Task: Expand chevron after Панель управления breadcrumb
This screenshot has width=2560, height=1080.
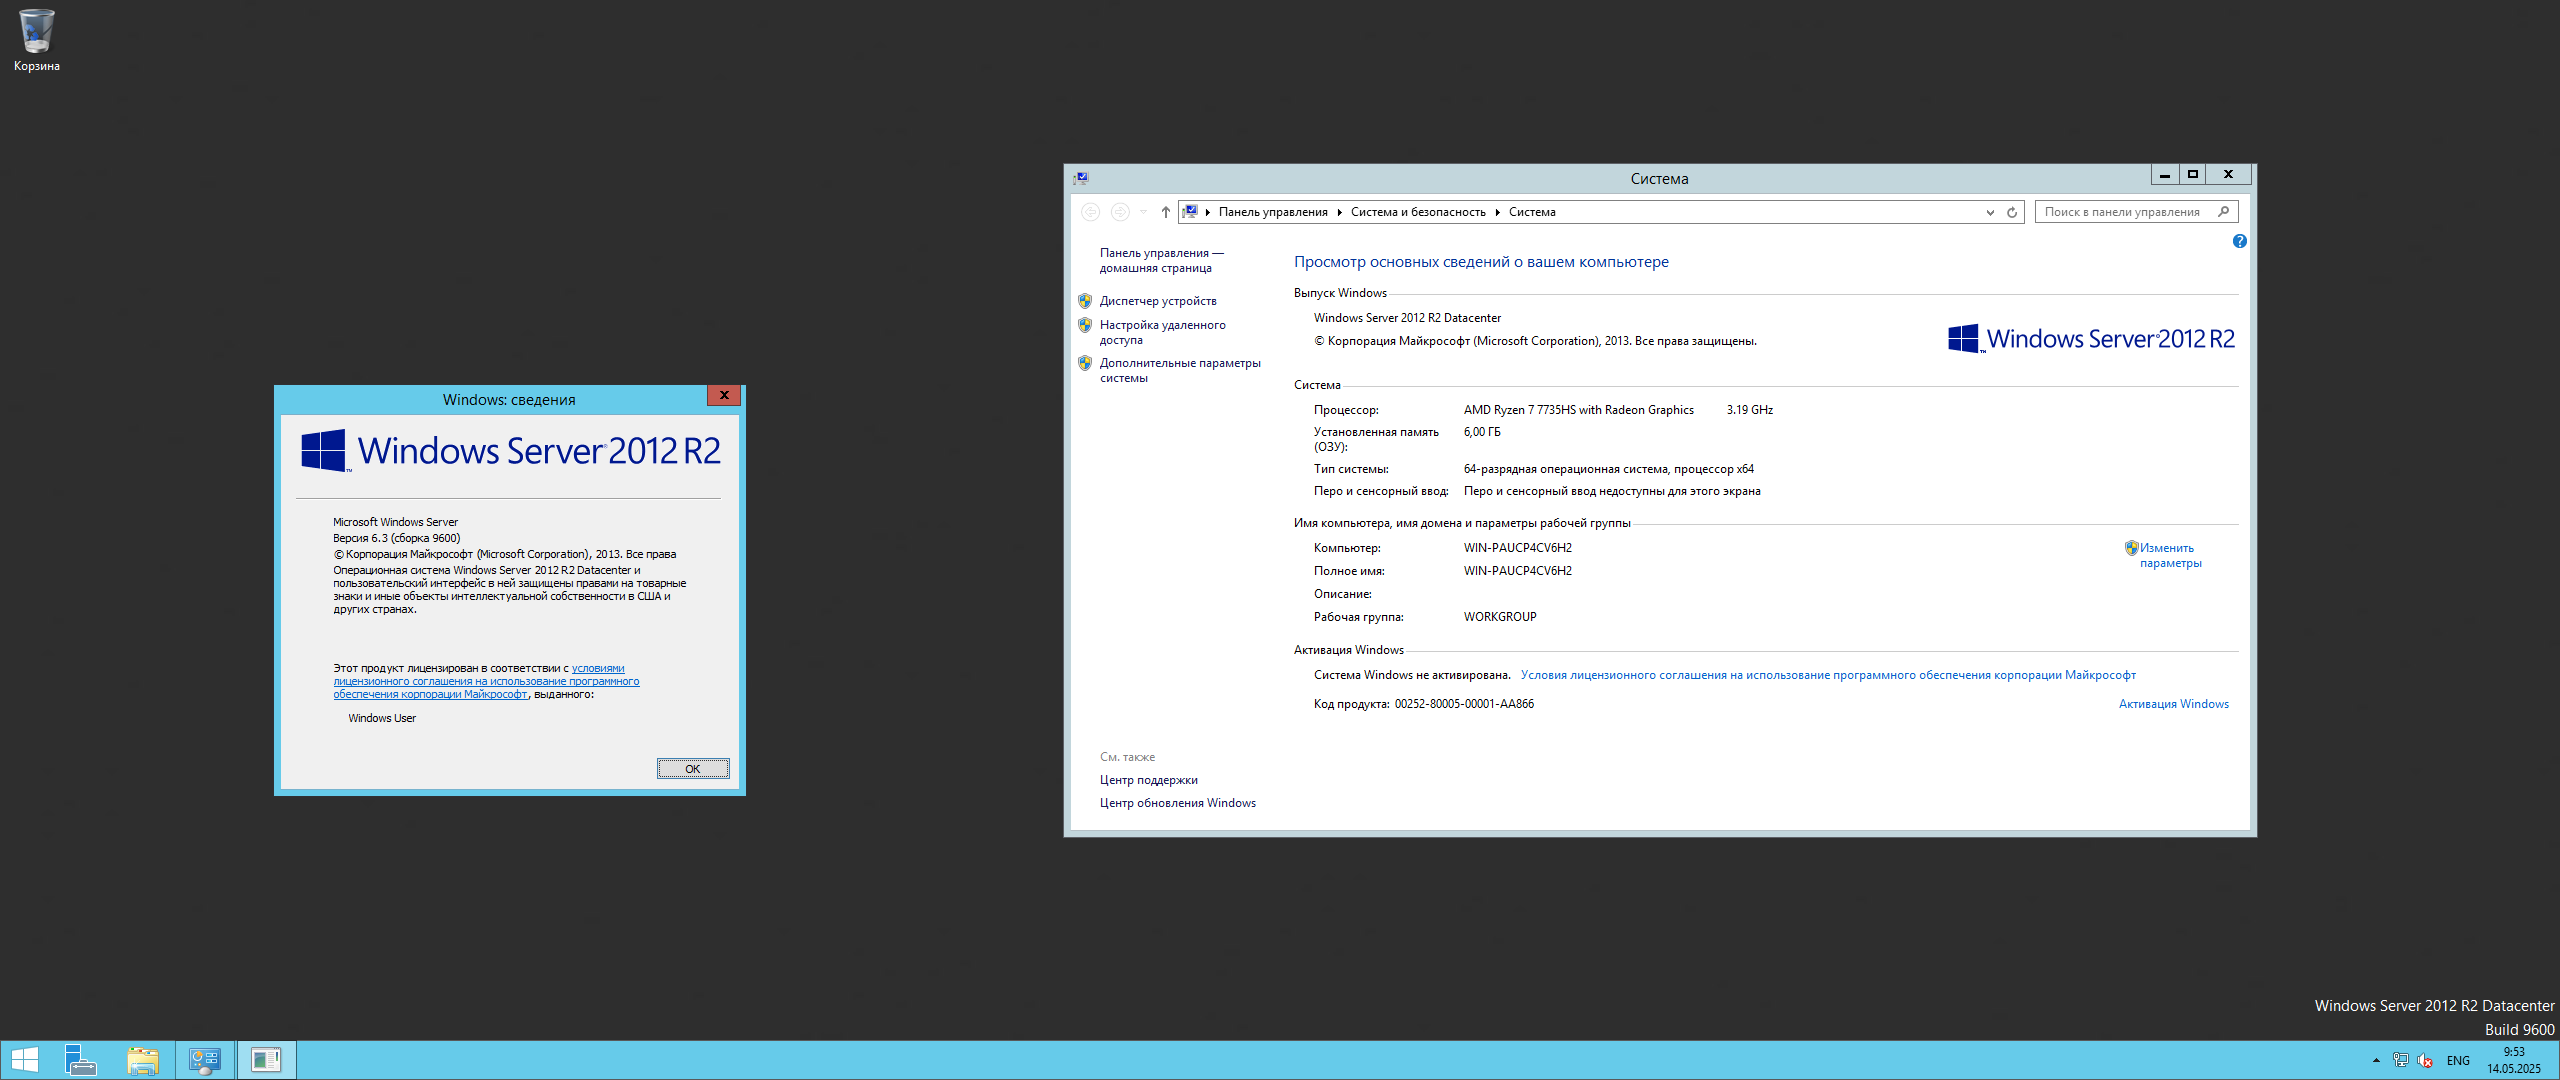Action: (1339, 212)
